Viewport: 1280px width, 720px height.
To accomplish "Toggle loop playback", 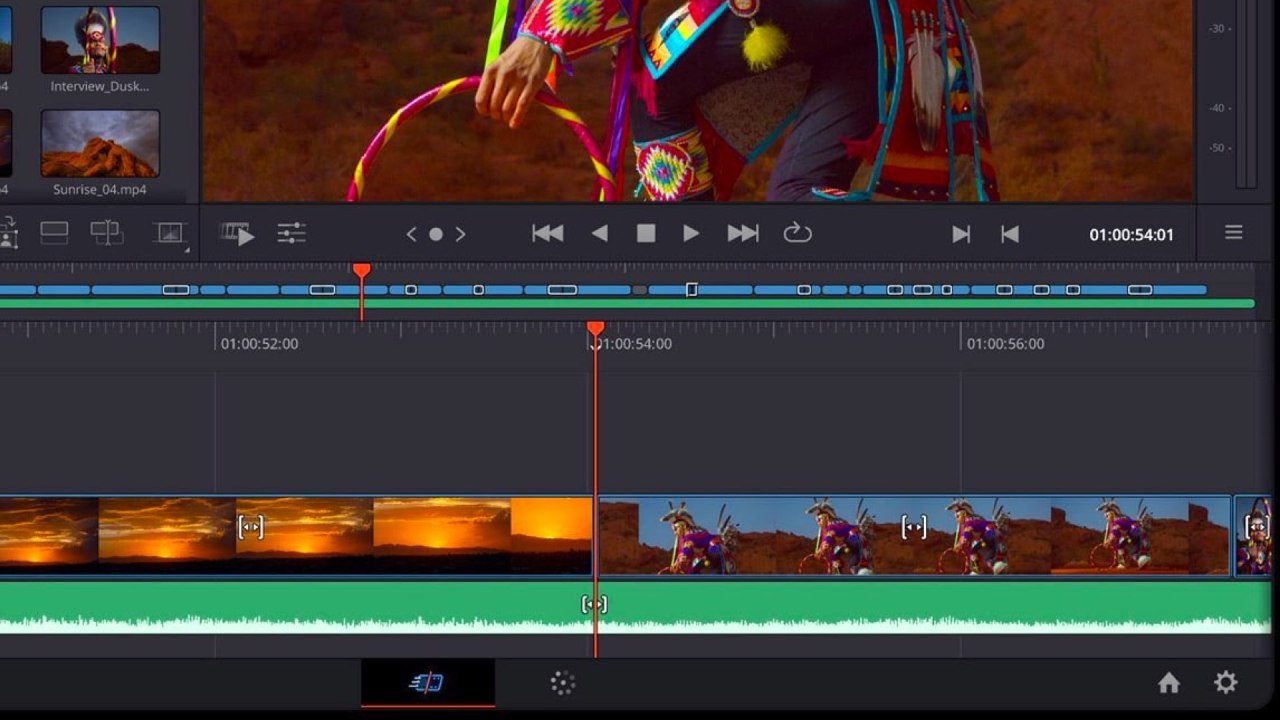I will [x=797, y=233].
